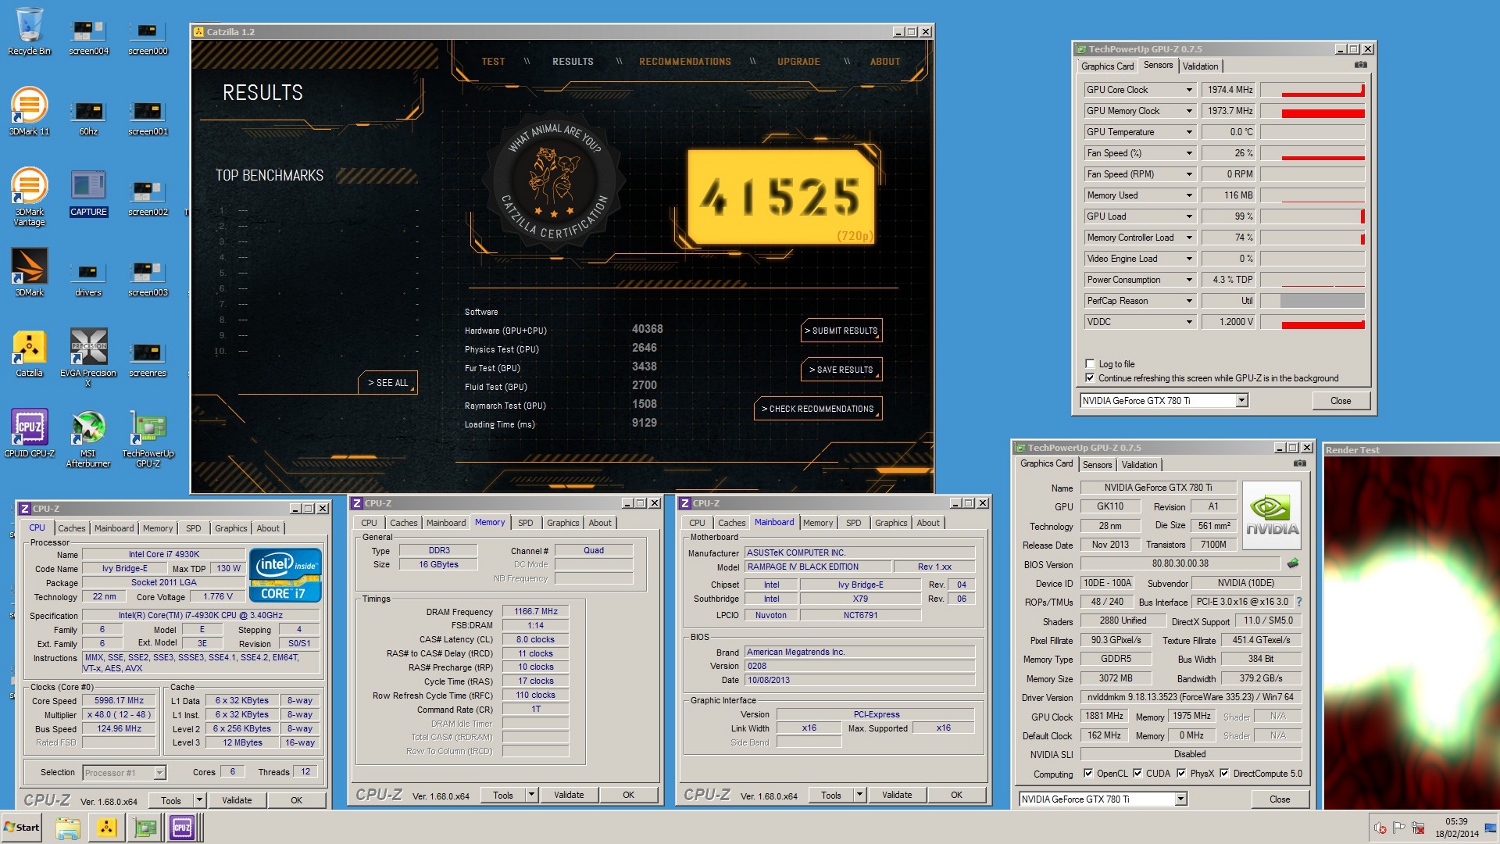Click the GPU-Z taskbar button
Viewport: 1500px width, 844px height.
coord(146,827)
